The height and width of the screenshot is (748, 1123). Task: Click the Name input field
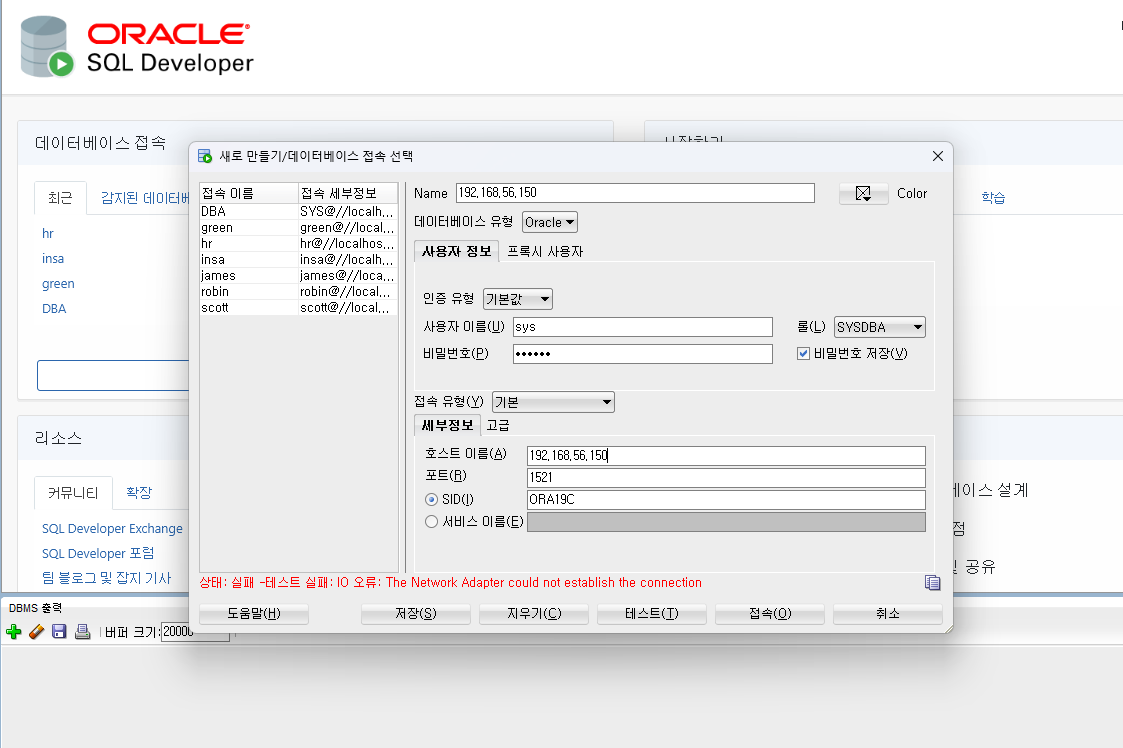coord(635,193)
